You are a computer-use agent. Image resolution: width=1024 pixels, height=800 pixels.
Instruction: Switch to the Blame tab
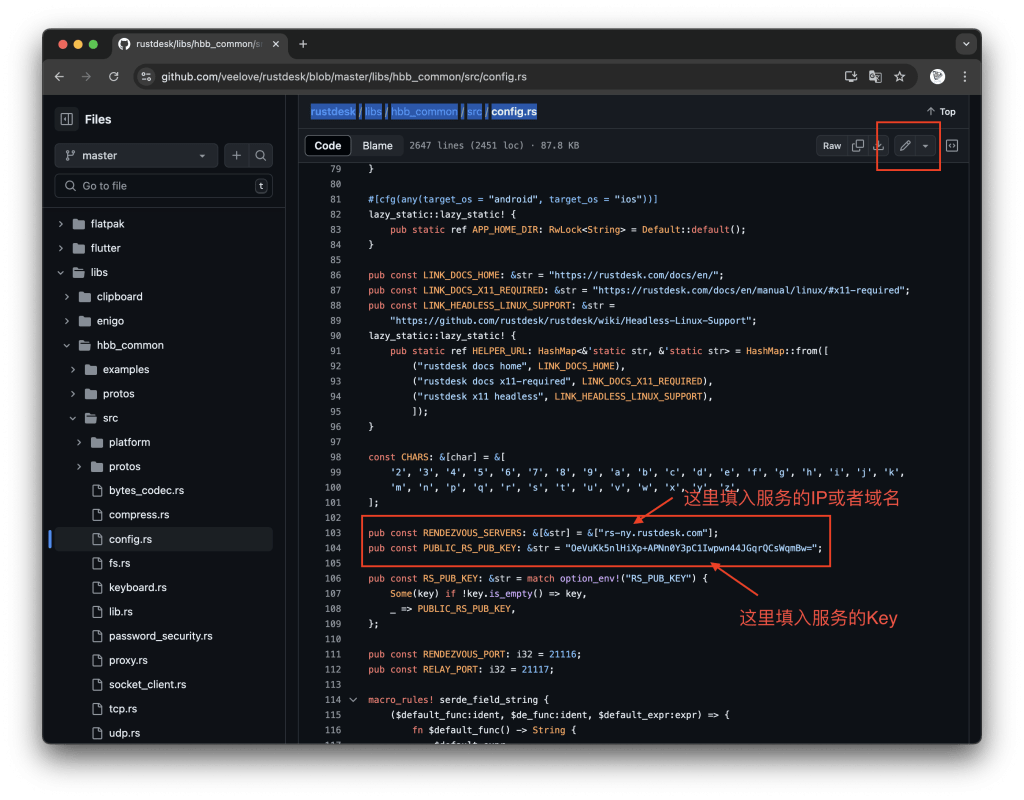[x=377, y=145]
